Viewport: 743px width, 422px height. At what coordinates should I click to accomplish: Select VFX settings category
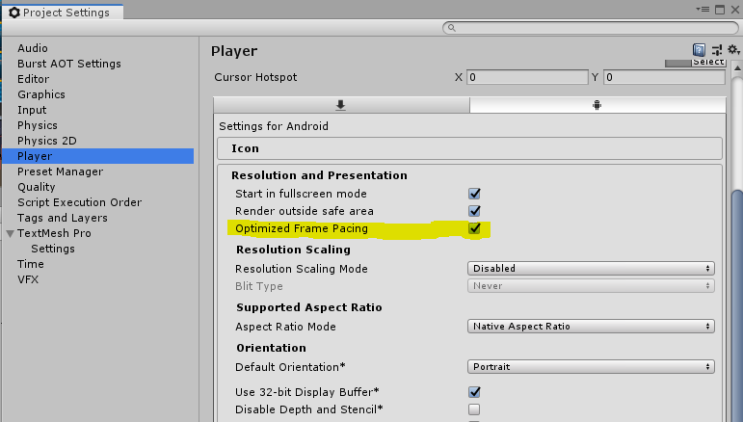27,279
